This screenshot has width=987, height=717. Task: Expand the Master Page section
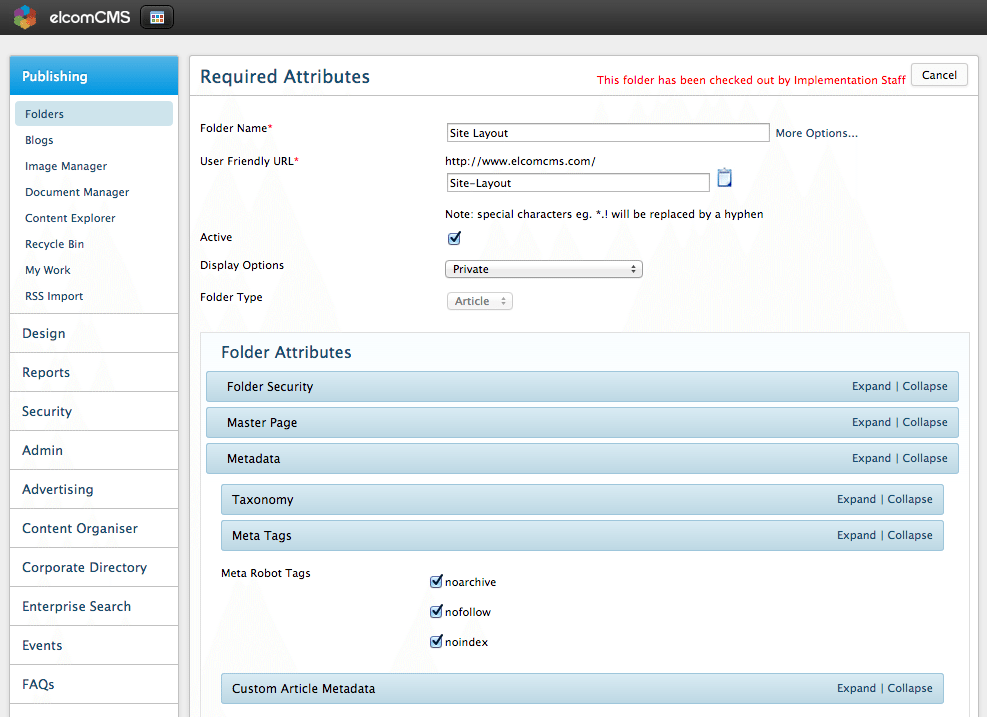click(871, 422)
